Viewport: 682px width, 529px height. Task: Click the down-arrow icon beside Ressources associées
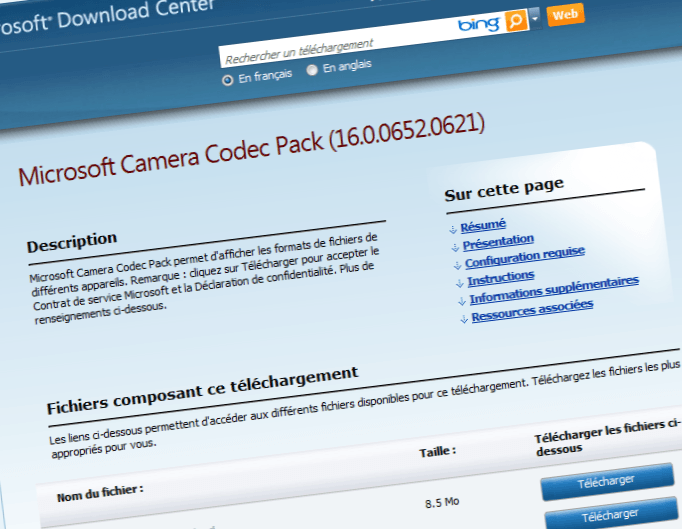click(464, 319)
